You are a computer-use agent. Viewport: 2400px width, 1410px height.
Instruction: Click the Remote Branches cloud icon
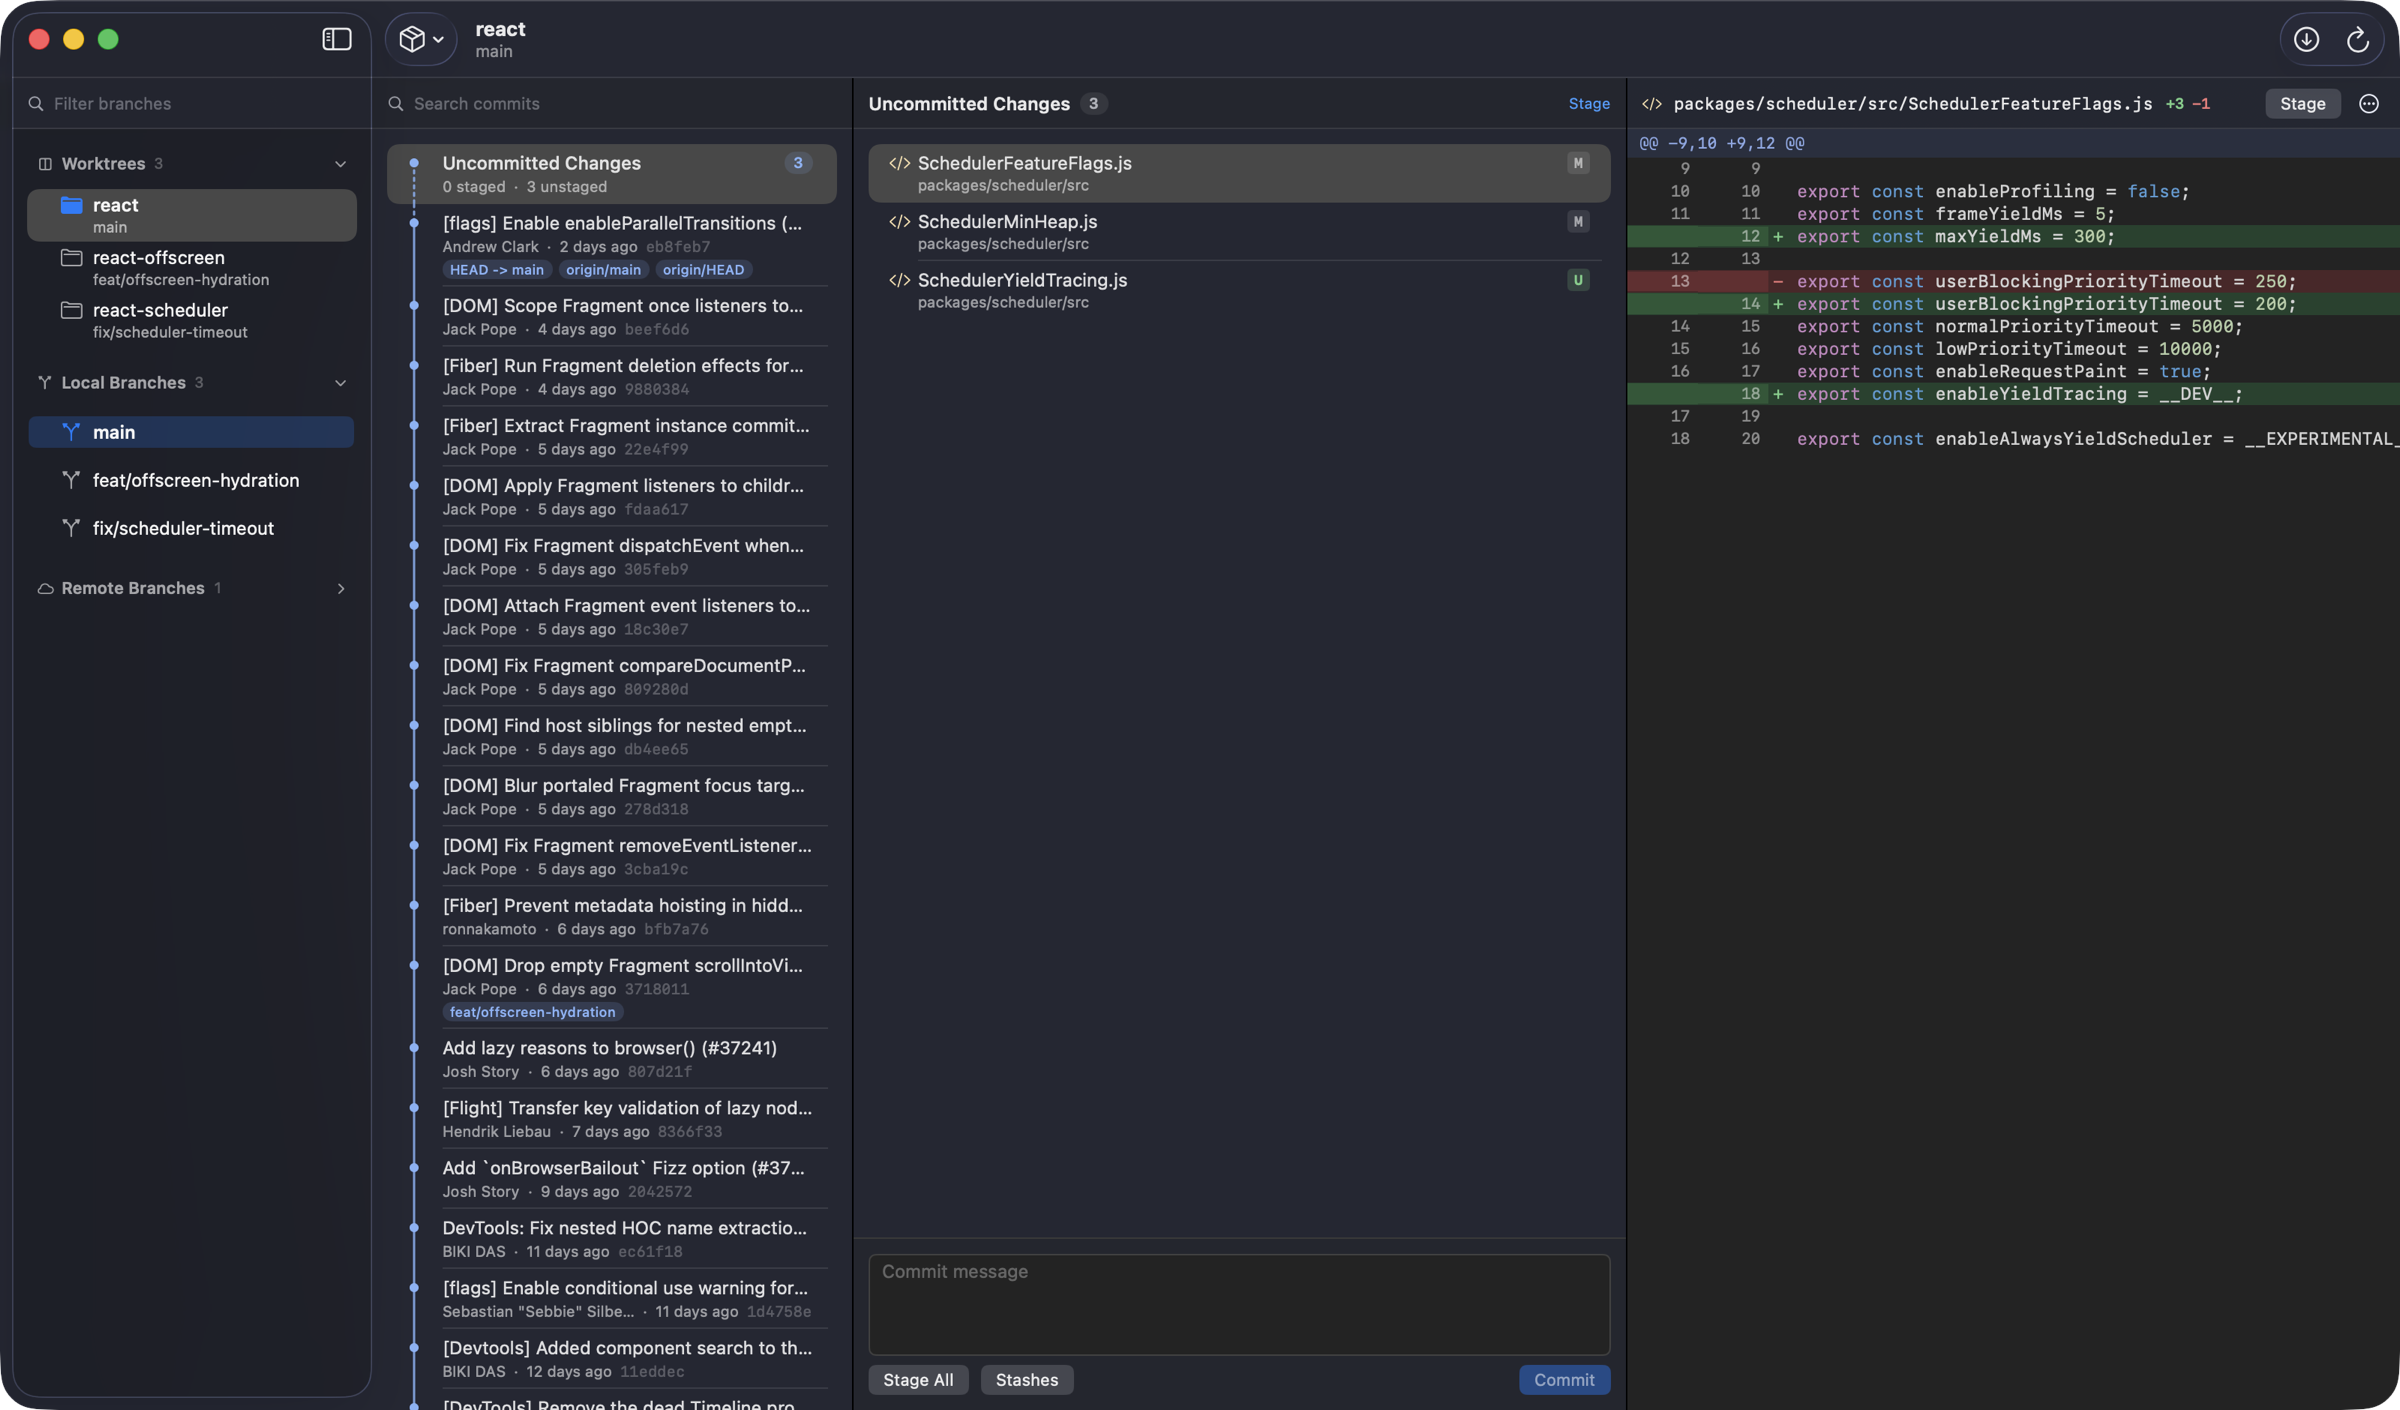[x=45, y=589]
